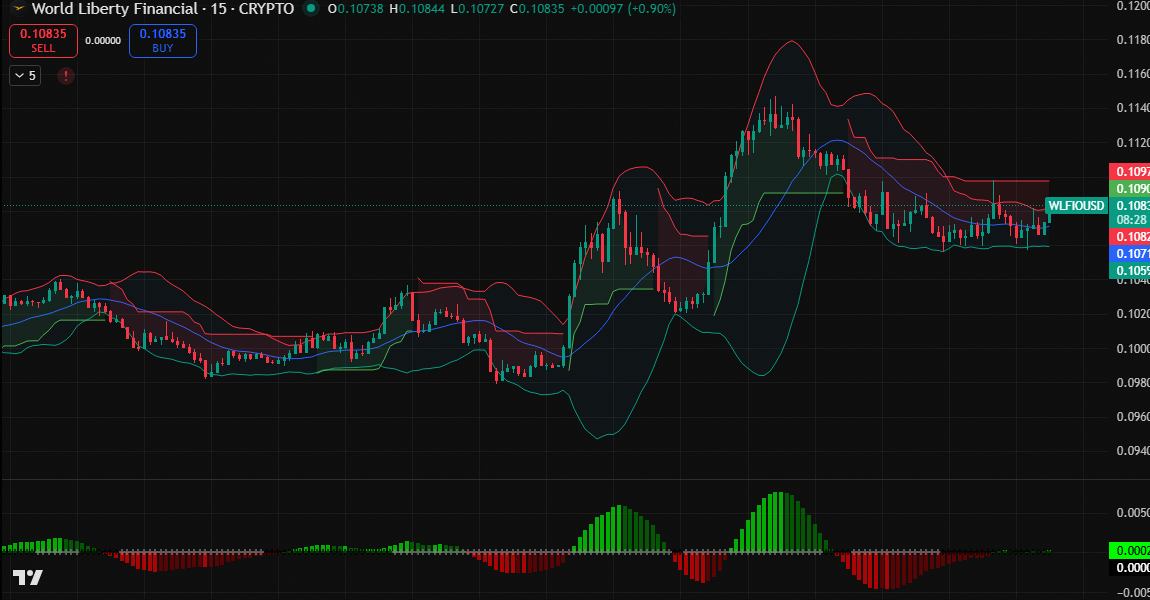The image size is (1150, 600).
Task: Click the red 0.1082 price marker
Action: click(x=1131, y=237)
